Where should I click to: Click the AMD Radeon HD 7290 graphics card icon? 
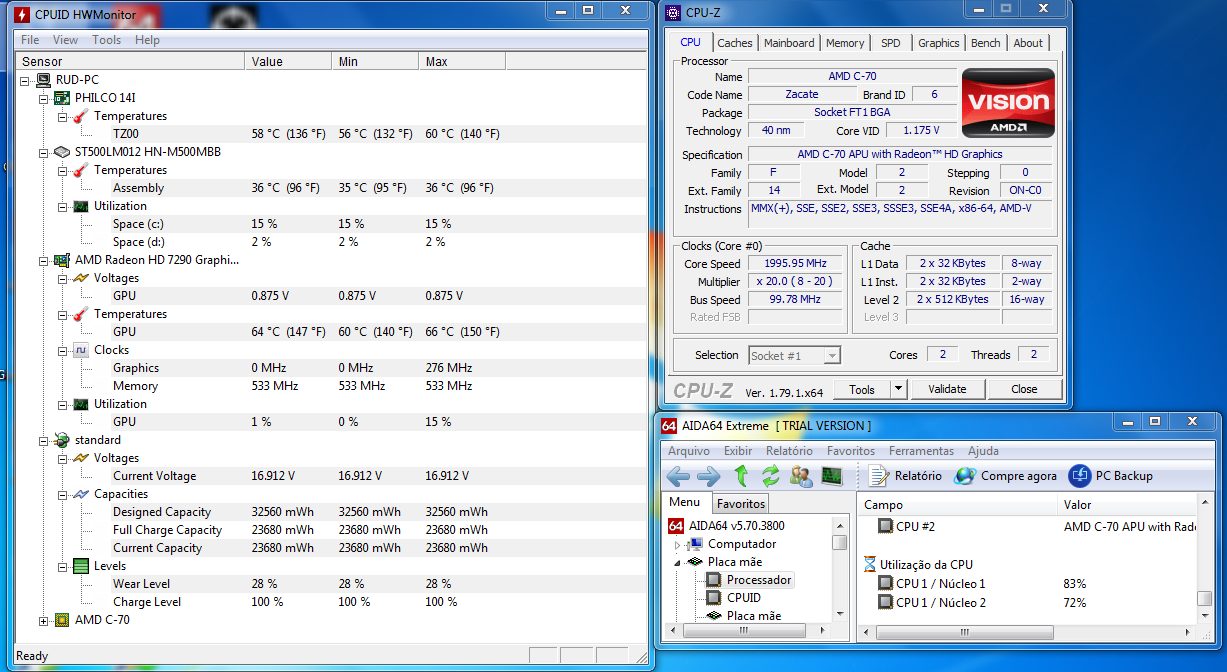coord(62,260)
